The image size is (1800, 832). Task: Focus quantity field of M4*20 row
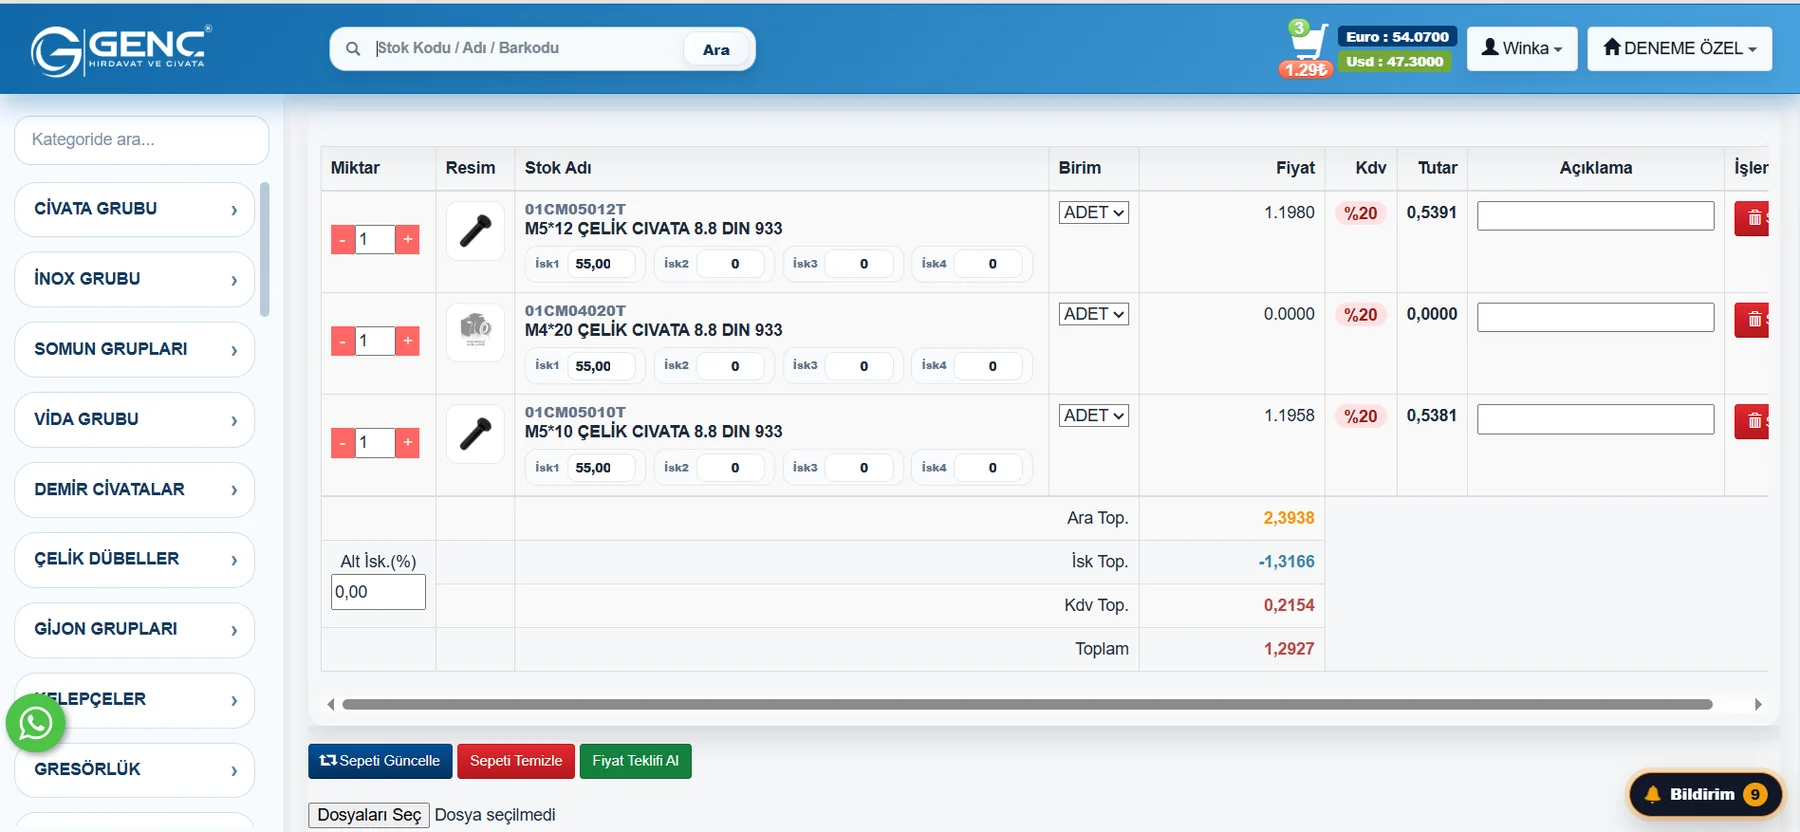click(375, 341)
